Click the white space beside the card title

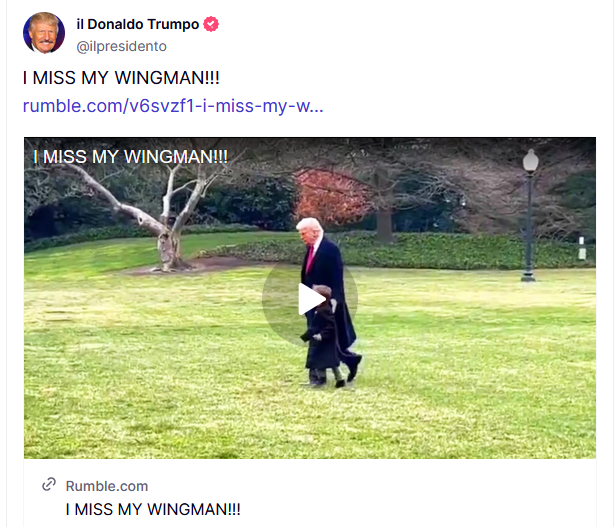point(416,509)
